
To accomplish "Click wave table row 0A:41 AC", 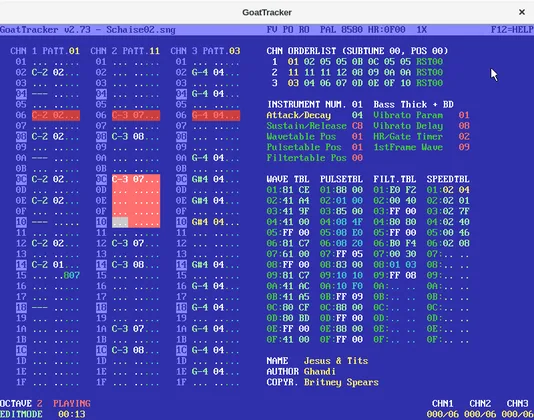I will click(288, 286).
